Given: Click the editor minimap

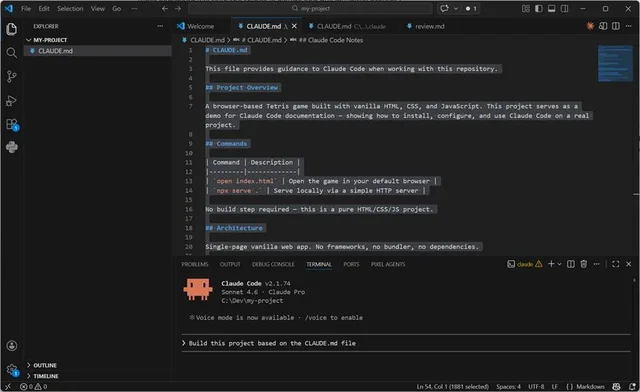Looking at the screenshot, I should [615, 63].
